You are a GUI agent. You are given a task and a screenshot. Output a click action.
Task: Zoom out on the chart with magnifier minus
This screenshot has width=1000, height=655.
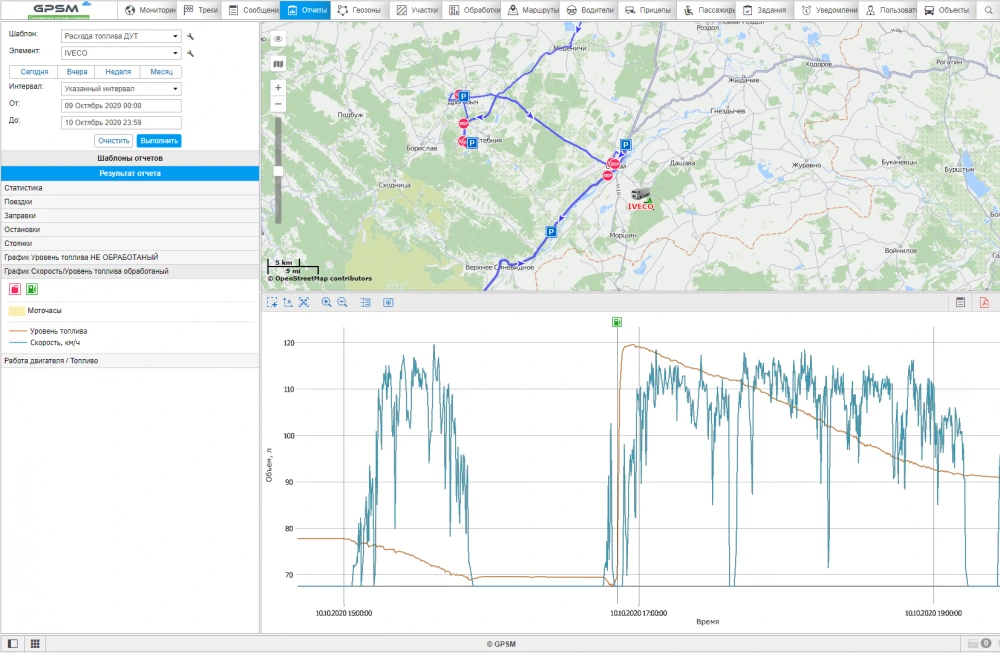(x=342, y=302)
